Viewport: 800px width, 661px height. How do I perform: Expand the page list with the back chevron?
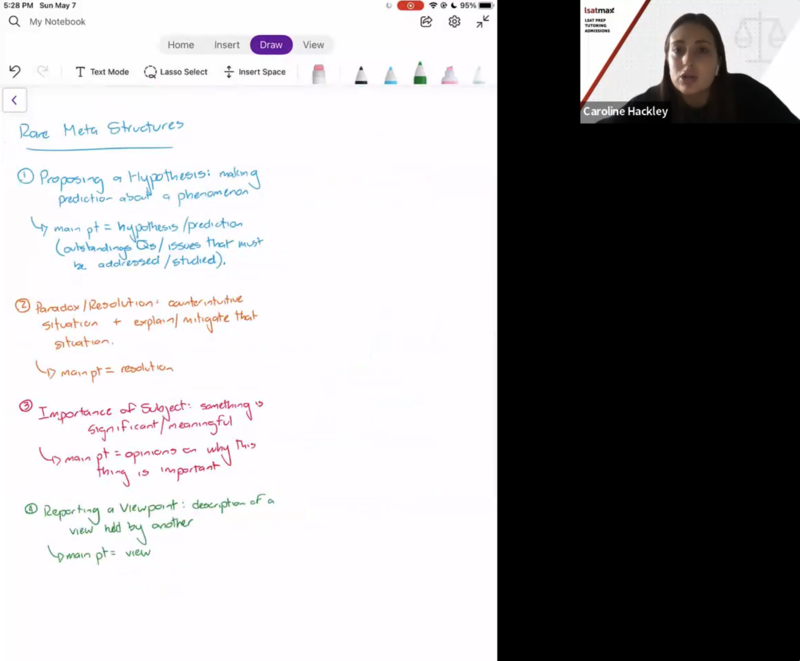click(14, 100)
